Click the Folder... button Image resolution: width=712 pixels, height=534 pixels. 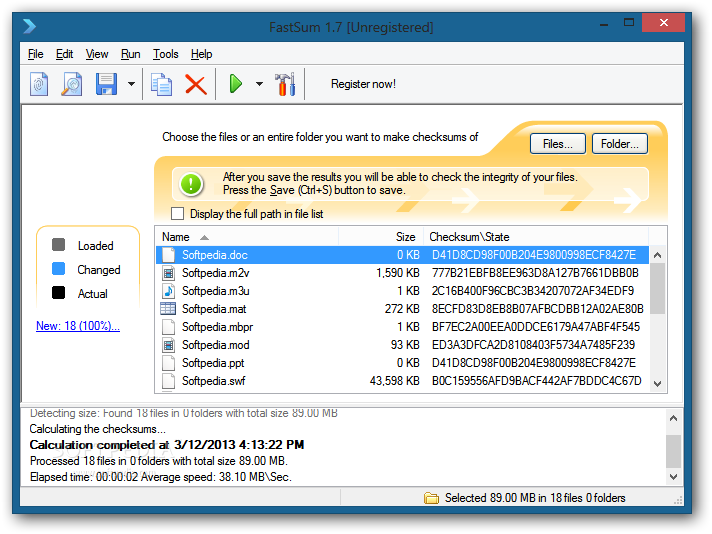point(620,144)
